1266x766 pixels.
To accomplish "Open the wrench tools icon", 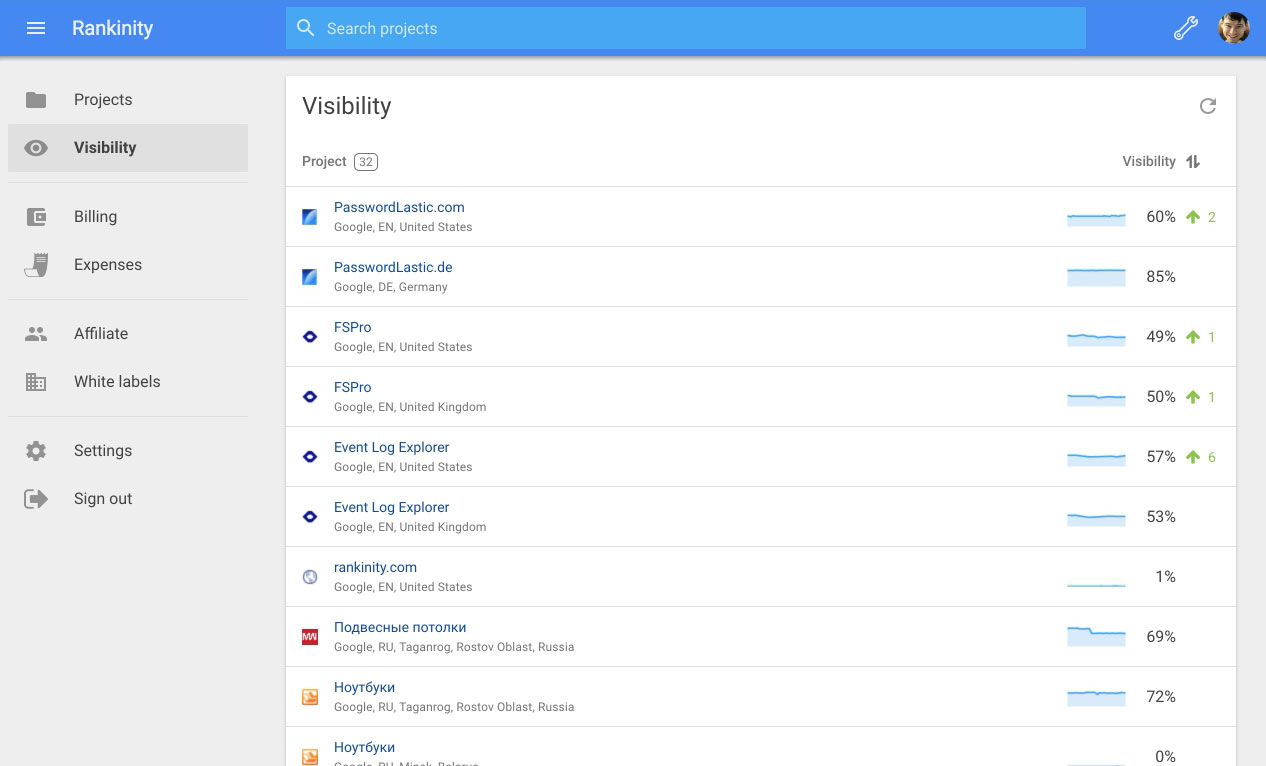I will pos(1185,28).
